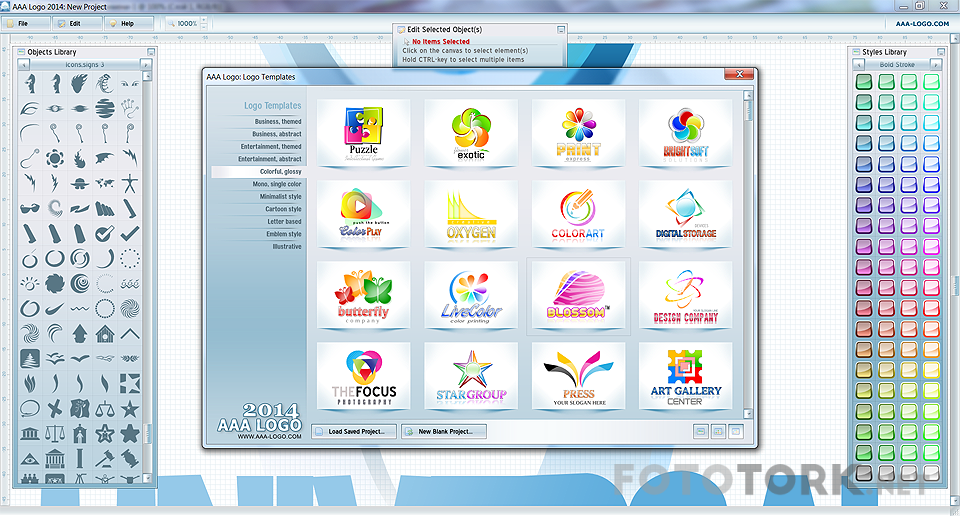Select the Business, themed template category

click(x=278, y=122)
